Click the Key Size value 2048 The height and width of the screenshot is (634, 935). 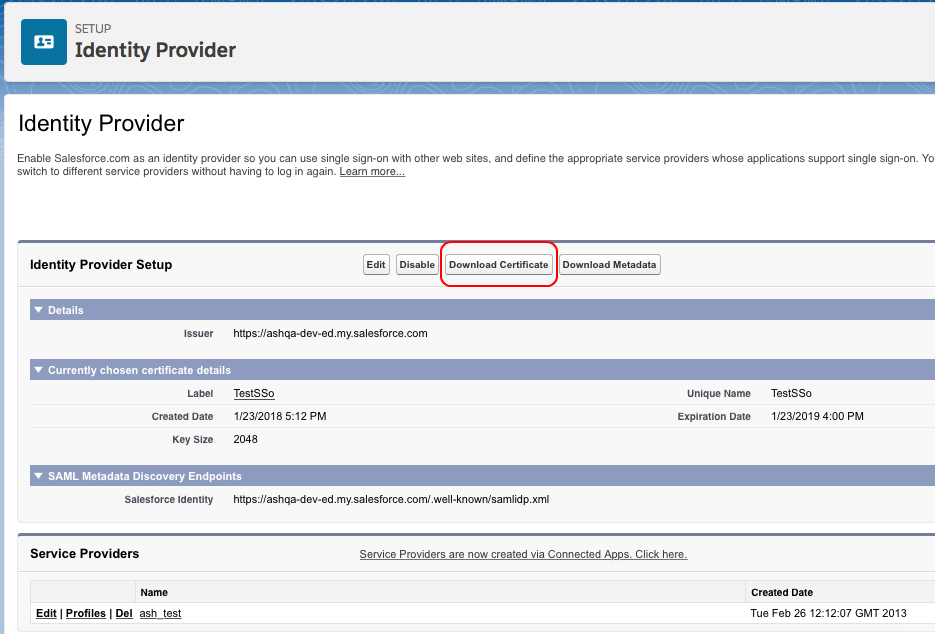tap(246, 440)
